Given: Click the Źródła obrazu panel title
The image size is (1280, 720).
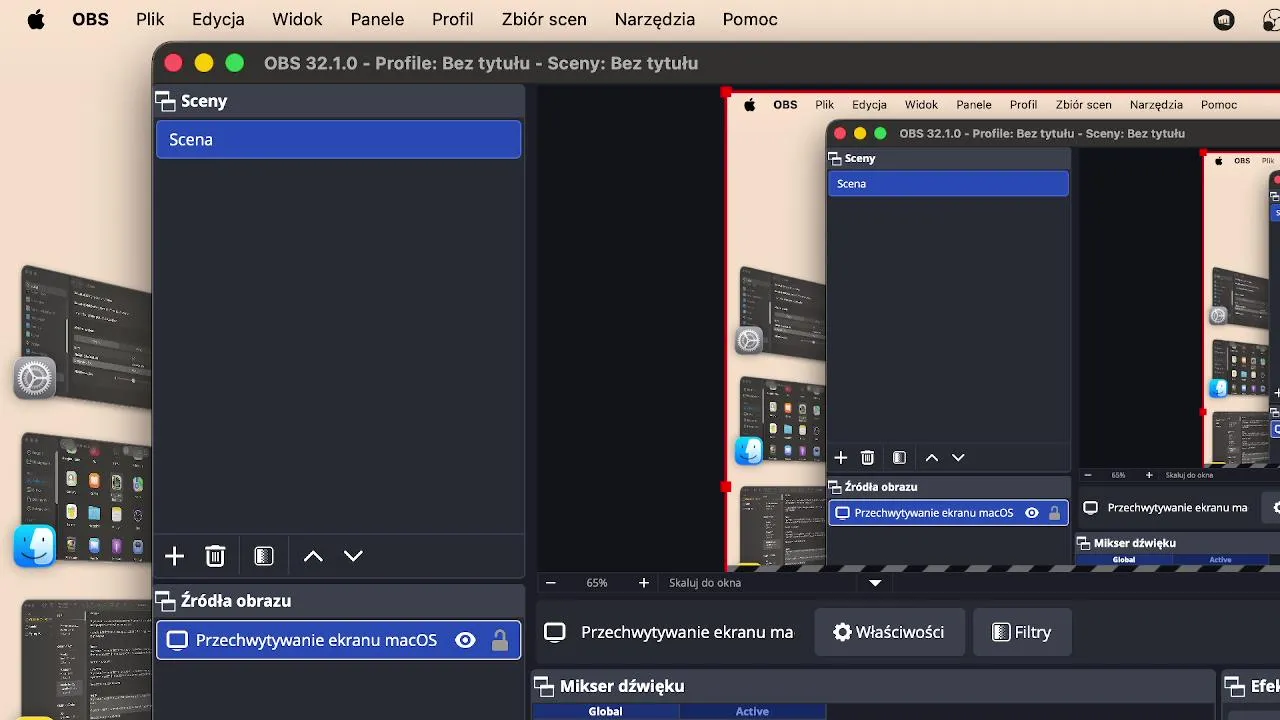Looking at the screenshot, I should point(236,601).
